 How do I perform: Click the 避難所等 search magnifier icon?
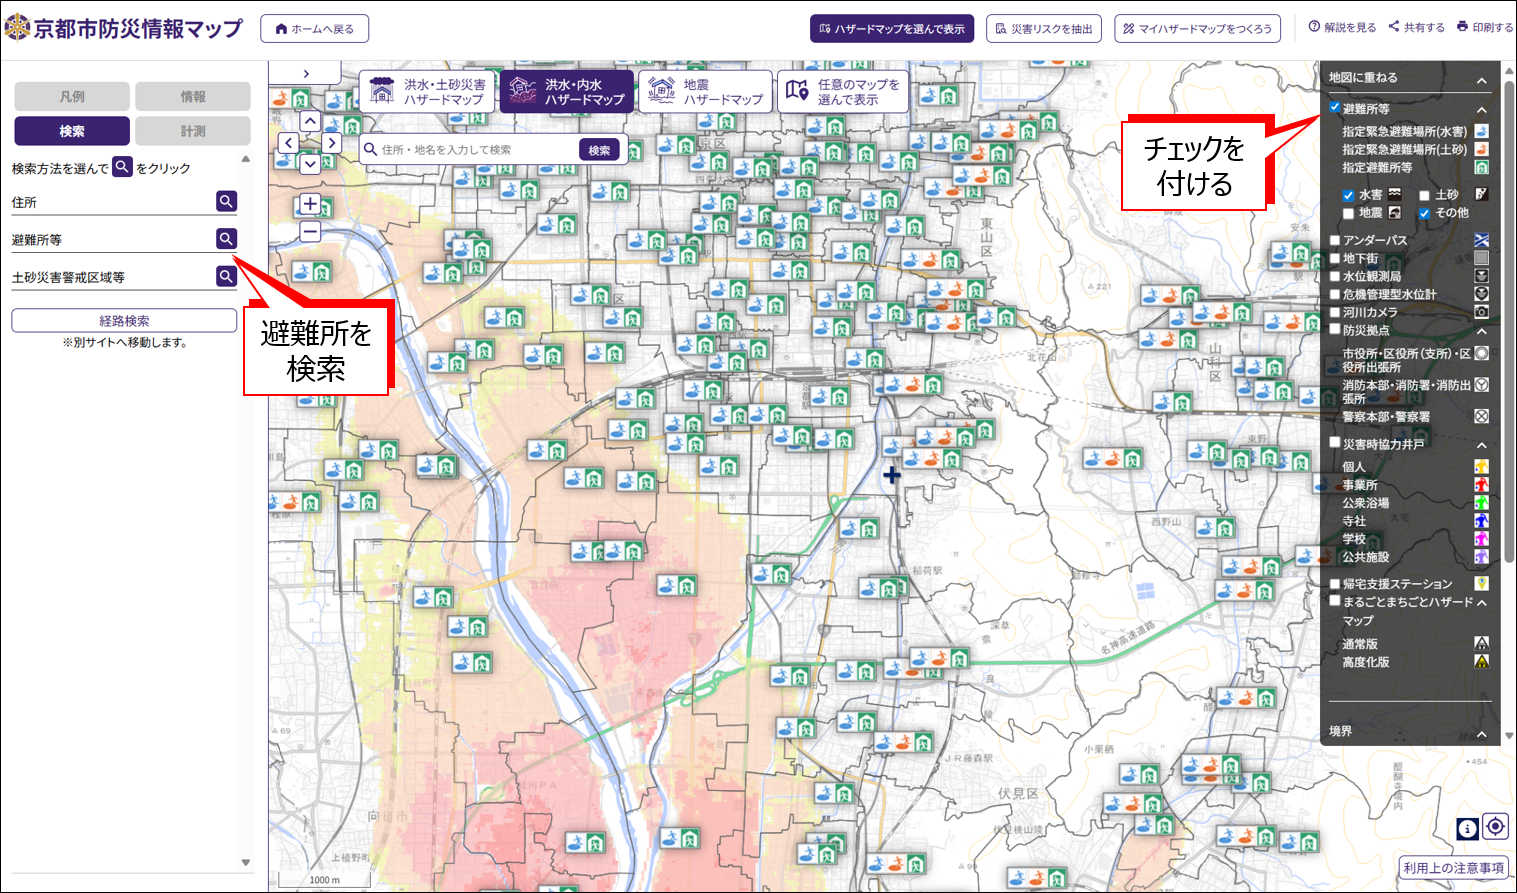coord(226,238)
